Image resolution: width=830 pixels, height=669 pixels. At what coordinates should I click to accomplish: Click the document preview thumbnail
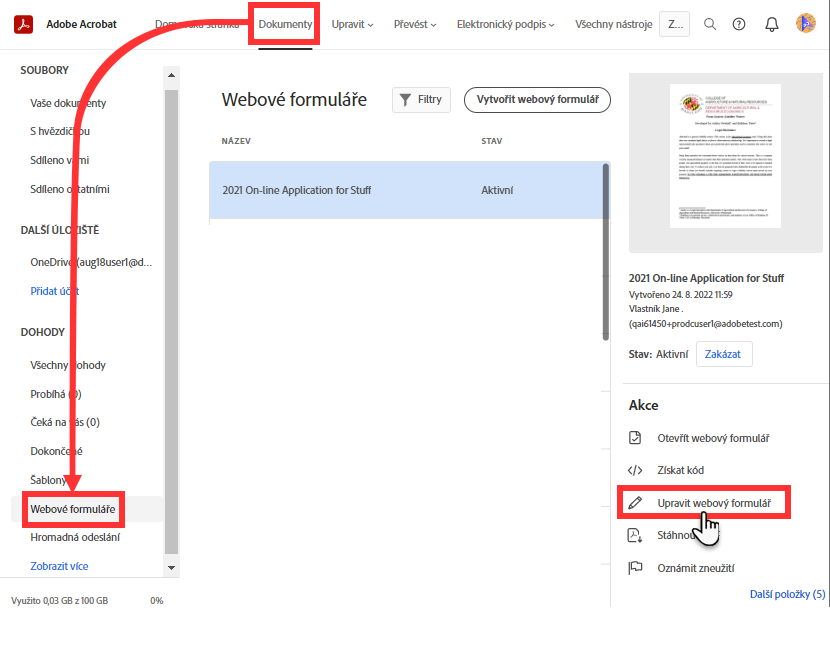(725, 156)
